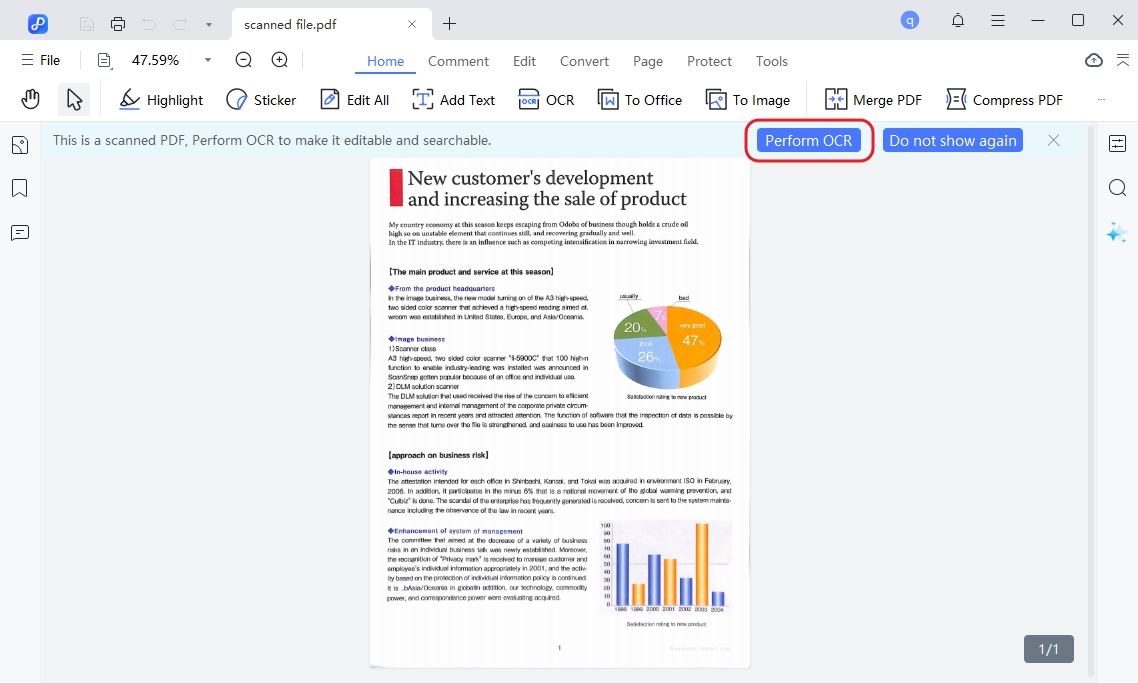Add a Sticker annotation
This screenshot has width=1138, height=683.
261,99
